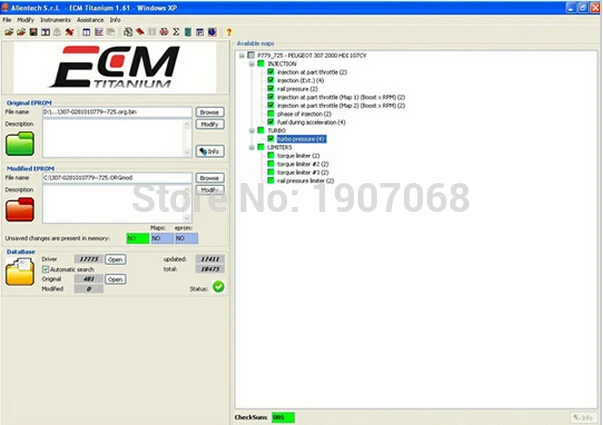This screenshot has width=603, height=425.
Task: Click the teal book toolbar icon
Action: click(x=188, y=32)
